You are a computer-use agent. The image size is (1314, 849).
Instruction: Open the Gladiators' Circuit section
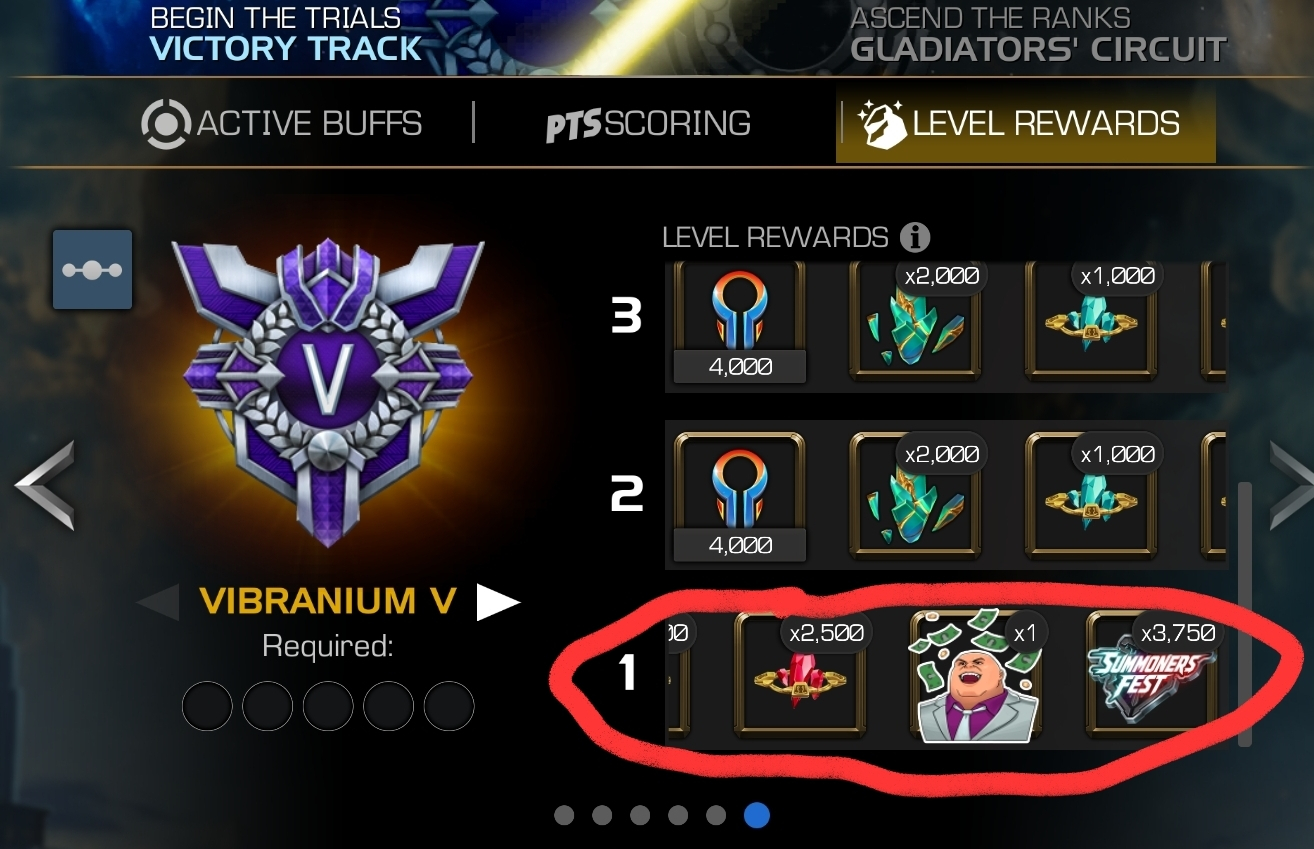tap(1038, 34)
